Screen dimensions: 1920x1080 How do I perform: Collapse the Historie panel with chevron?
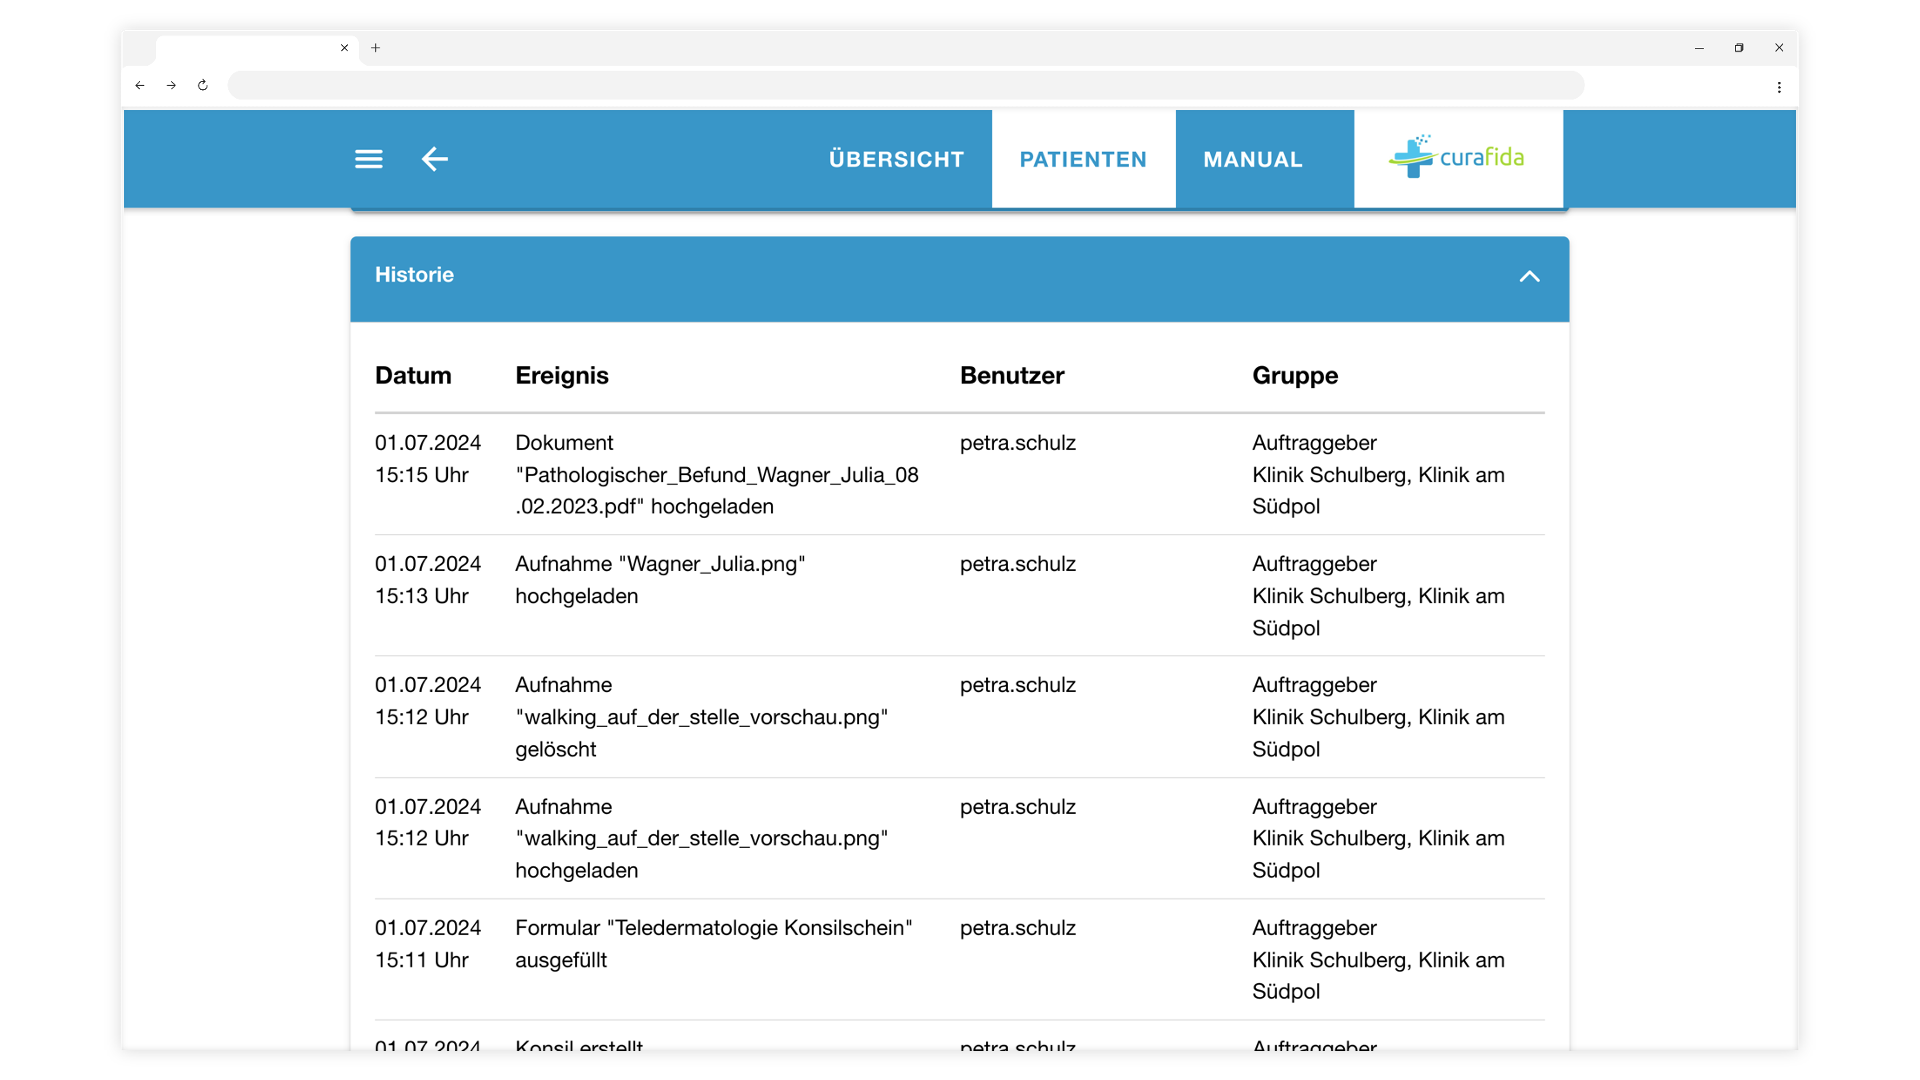1529,277
